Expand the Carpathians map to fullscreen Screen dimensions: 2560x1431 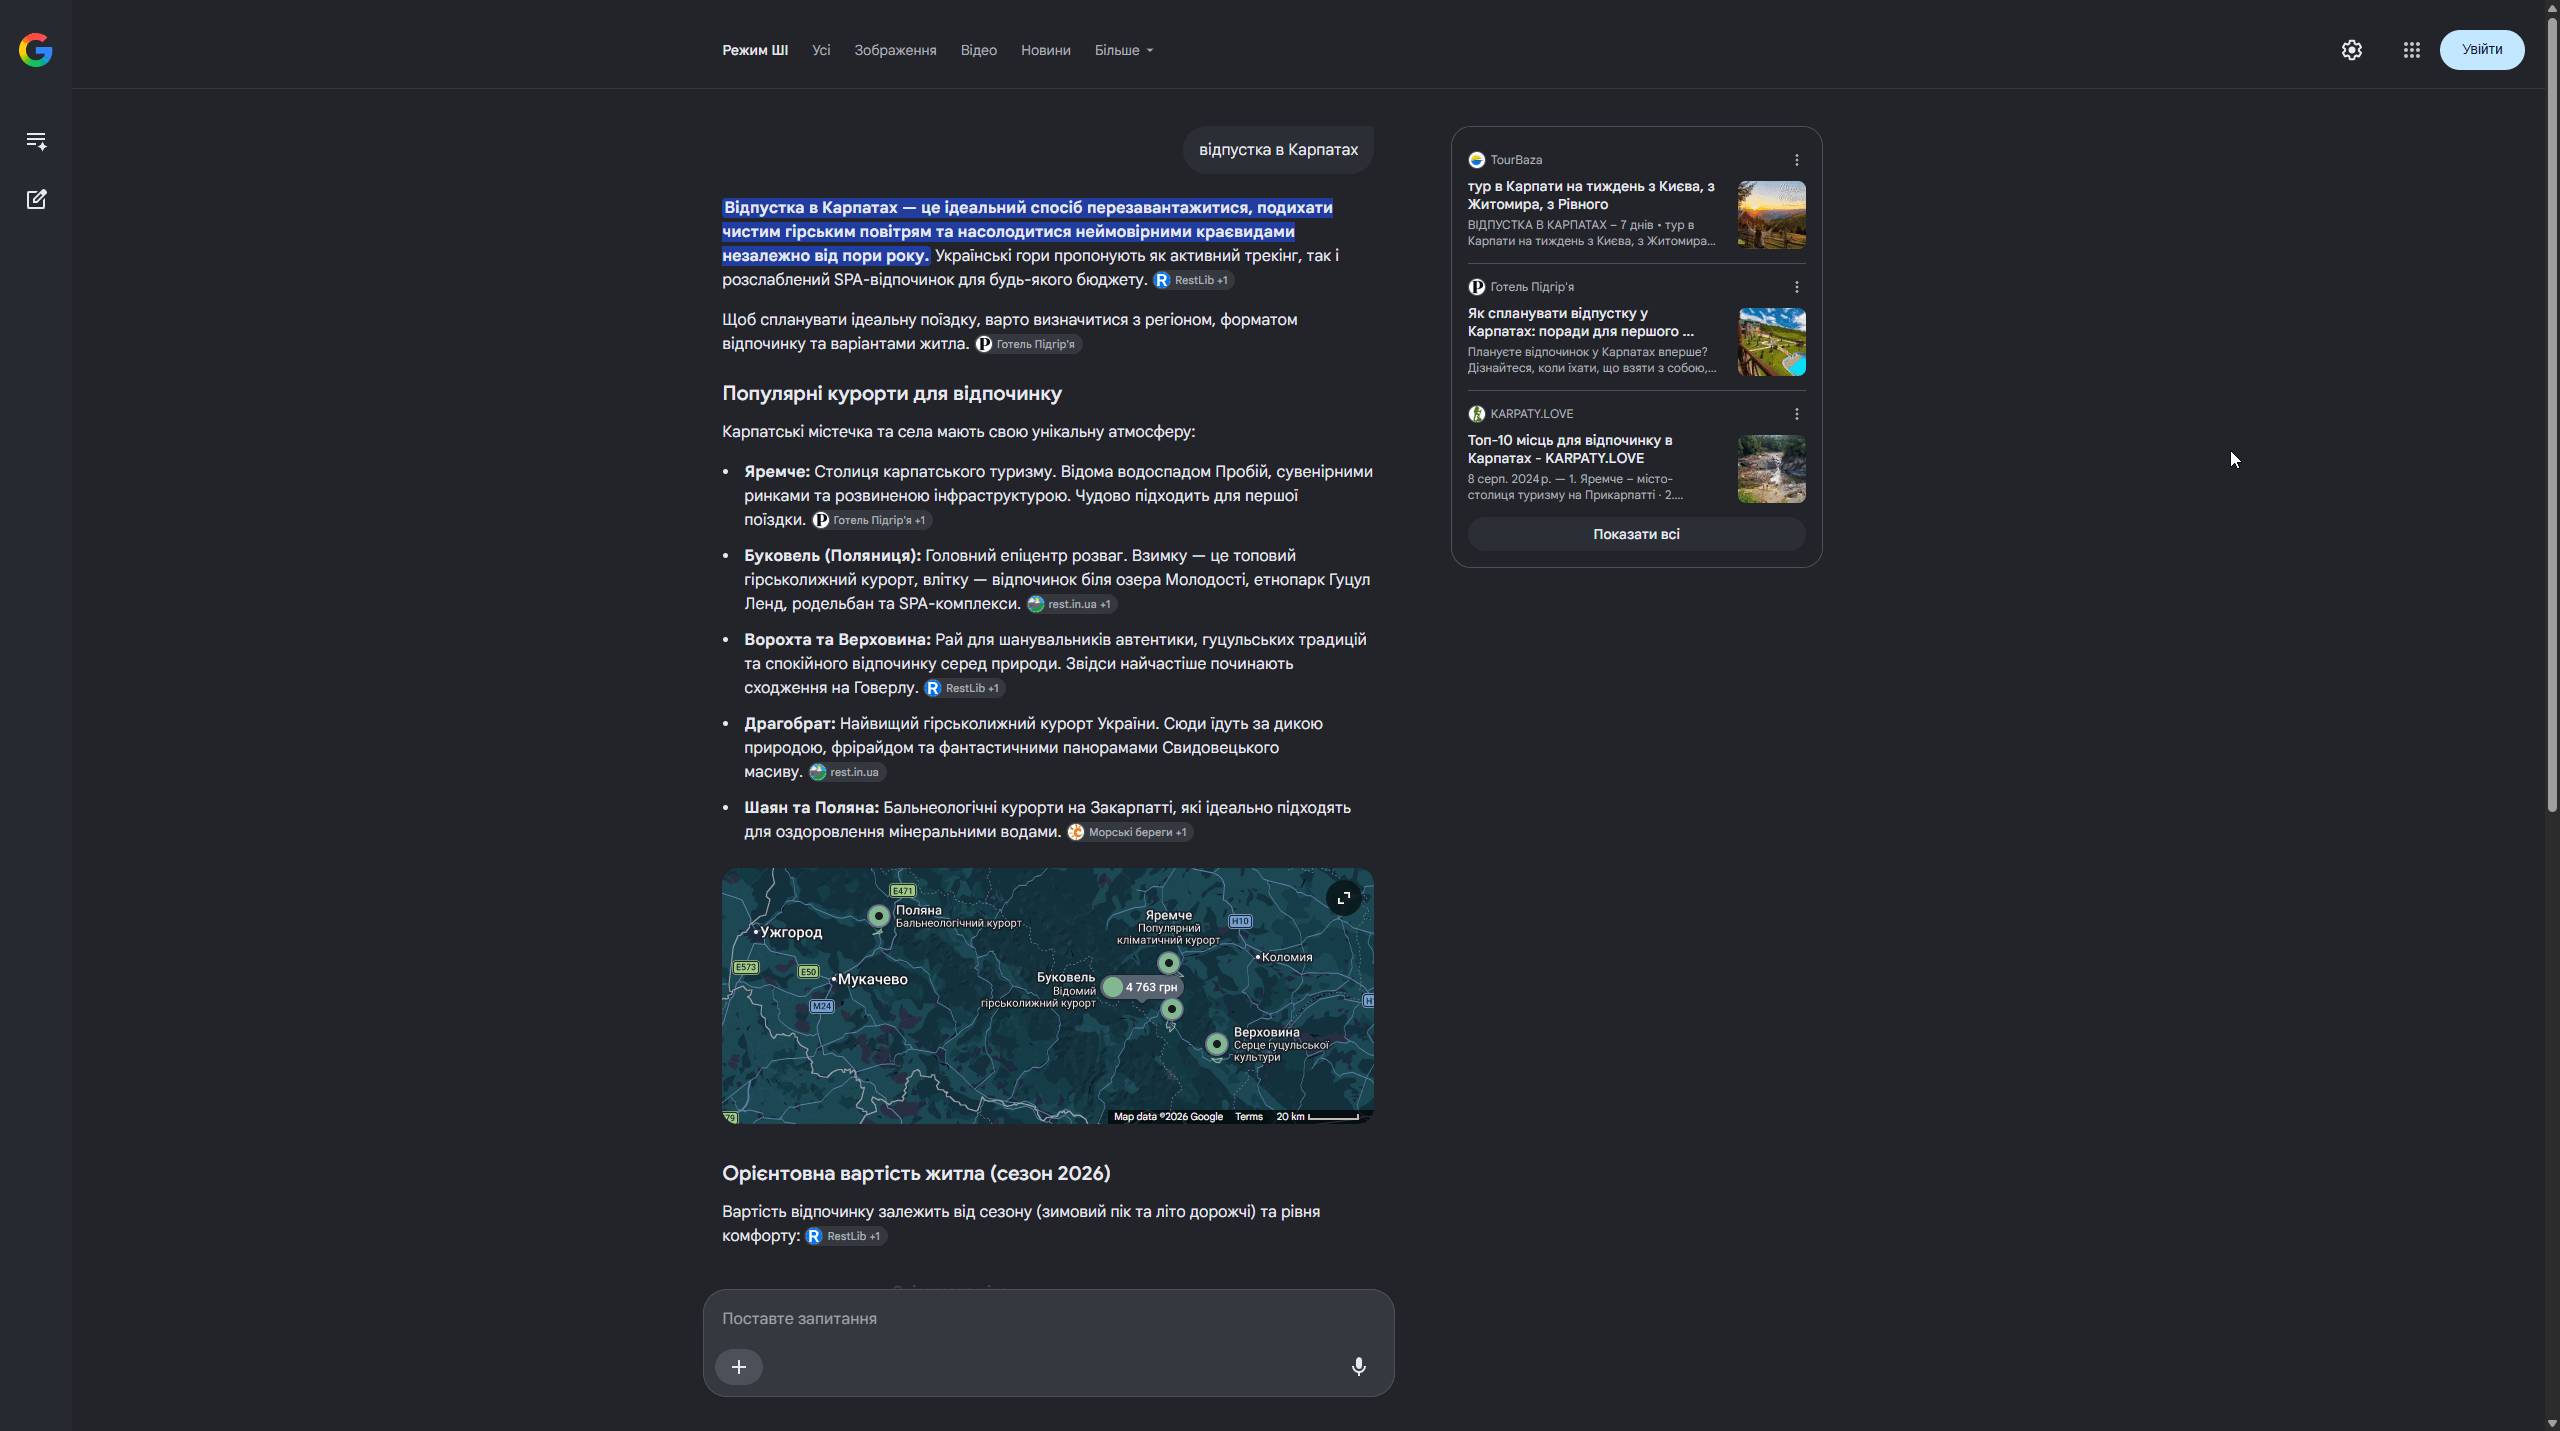[1344, 898]
